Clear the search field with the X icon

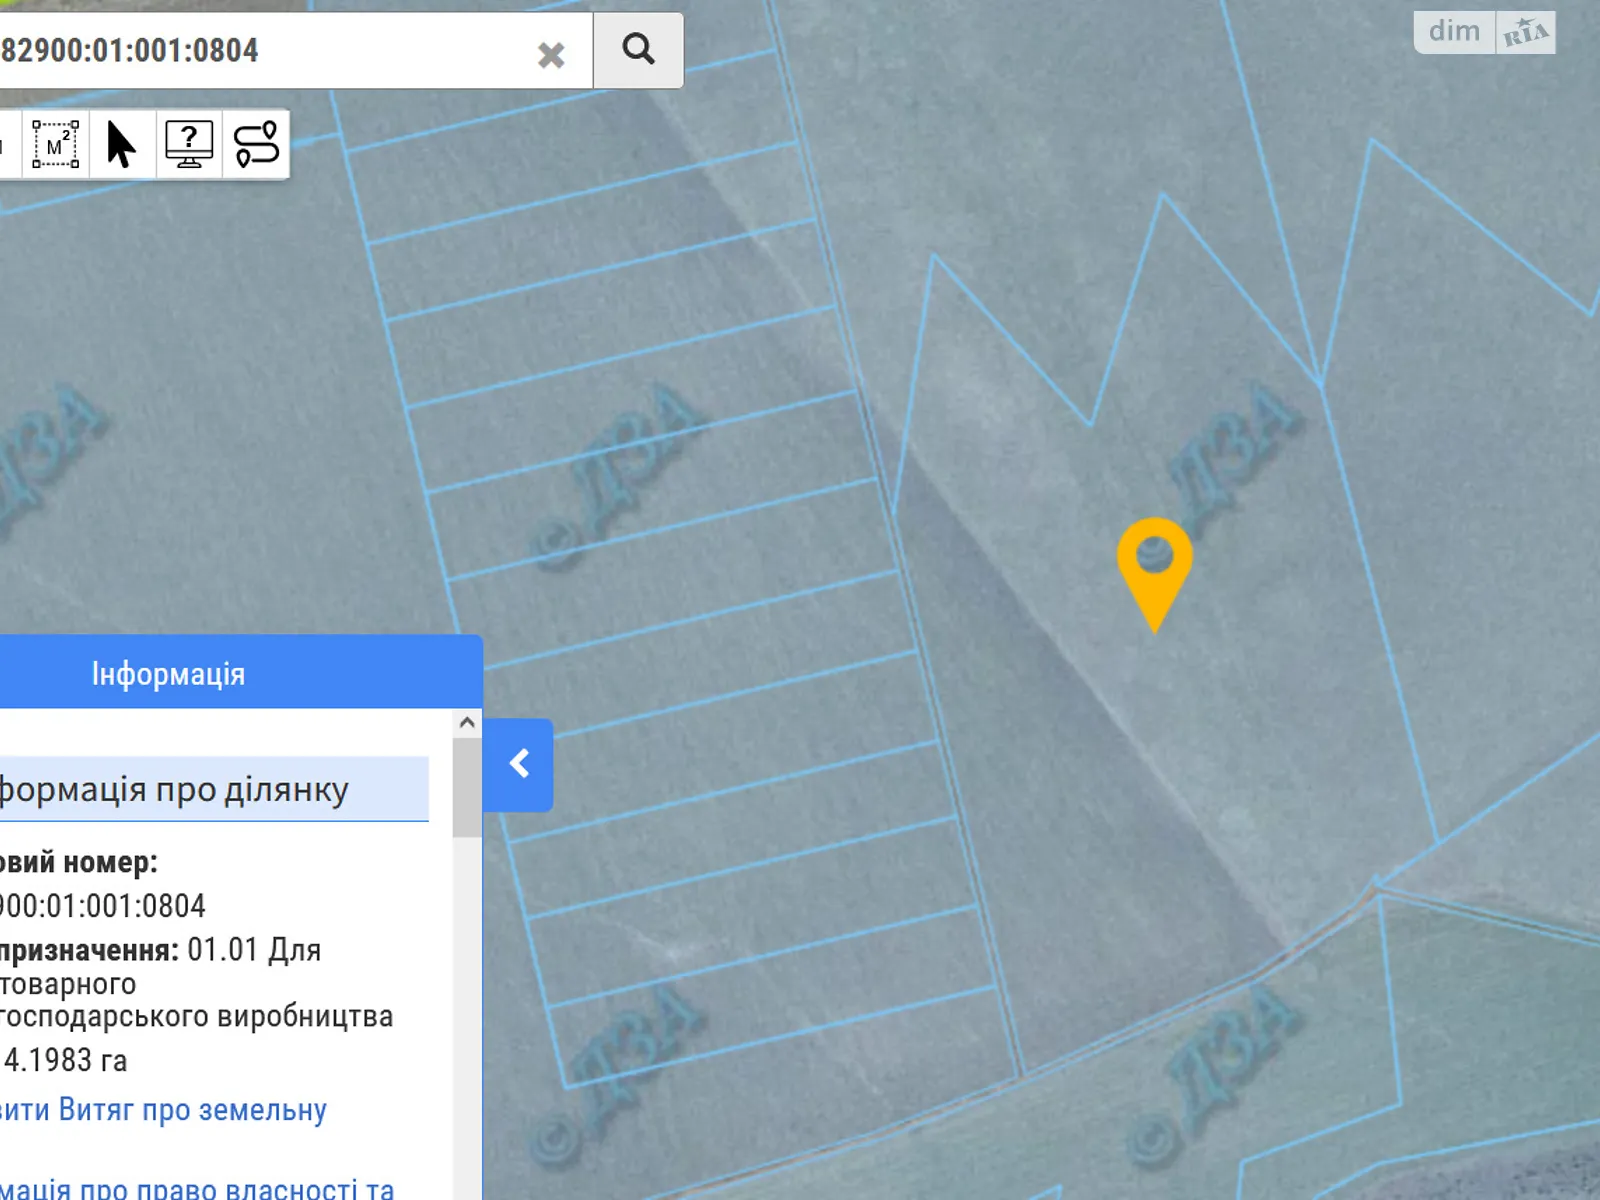[x=551, y=54]
